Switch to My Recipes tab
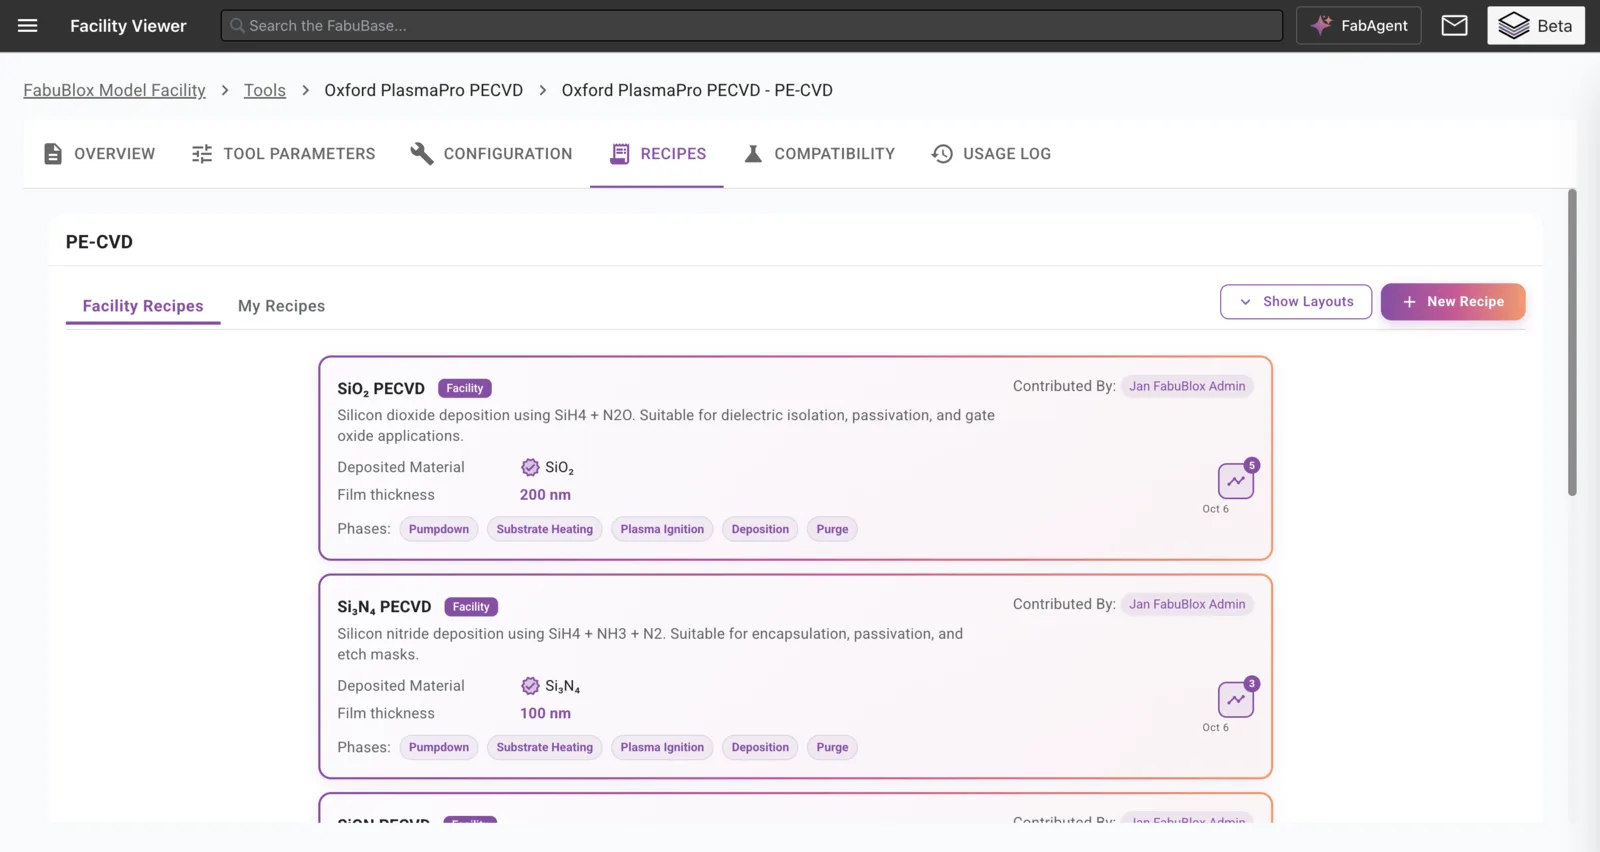 point(281,306)
